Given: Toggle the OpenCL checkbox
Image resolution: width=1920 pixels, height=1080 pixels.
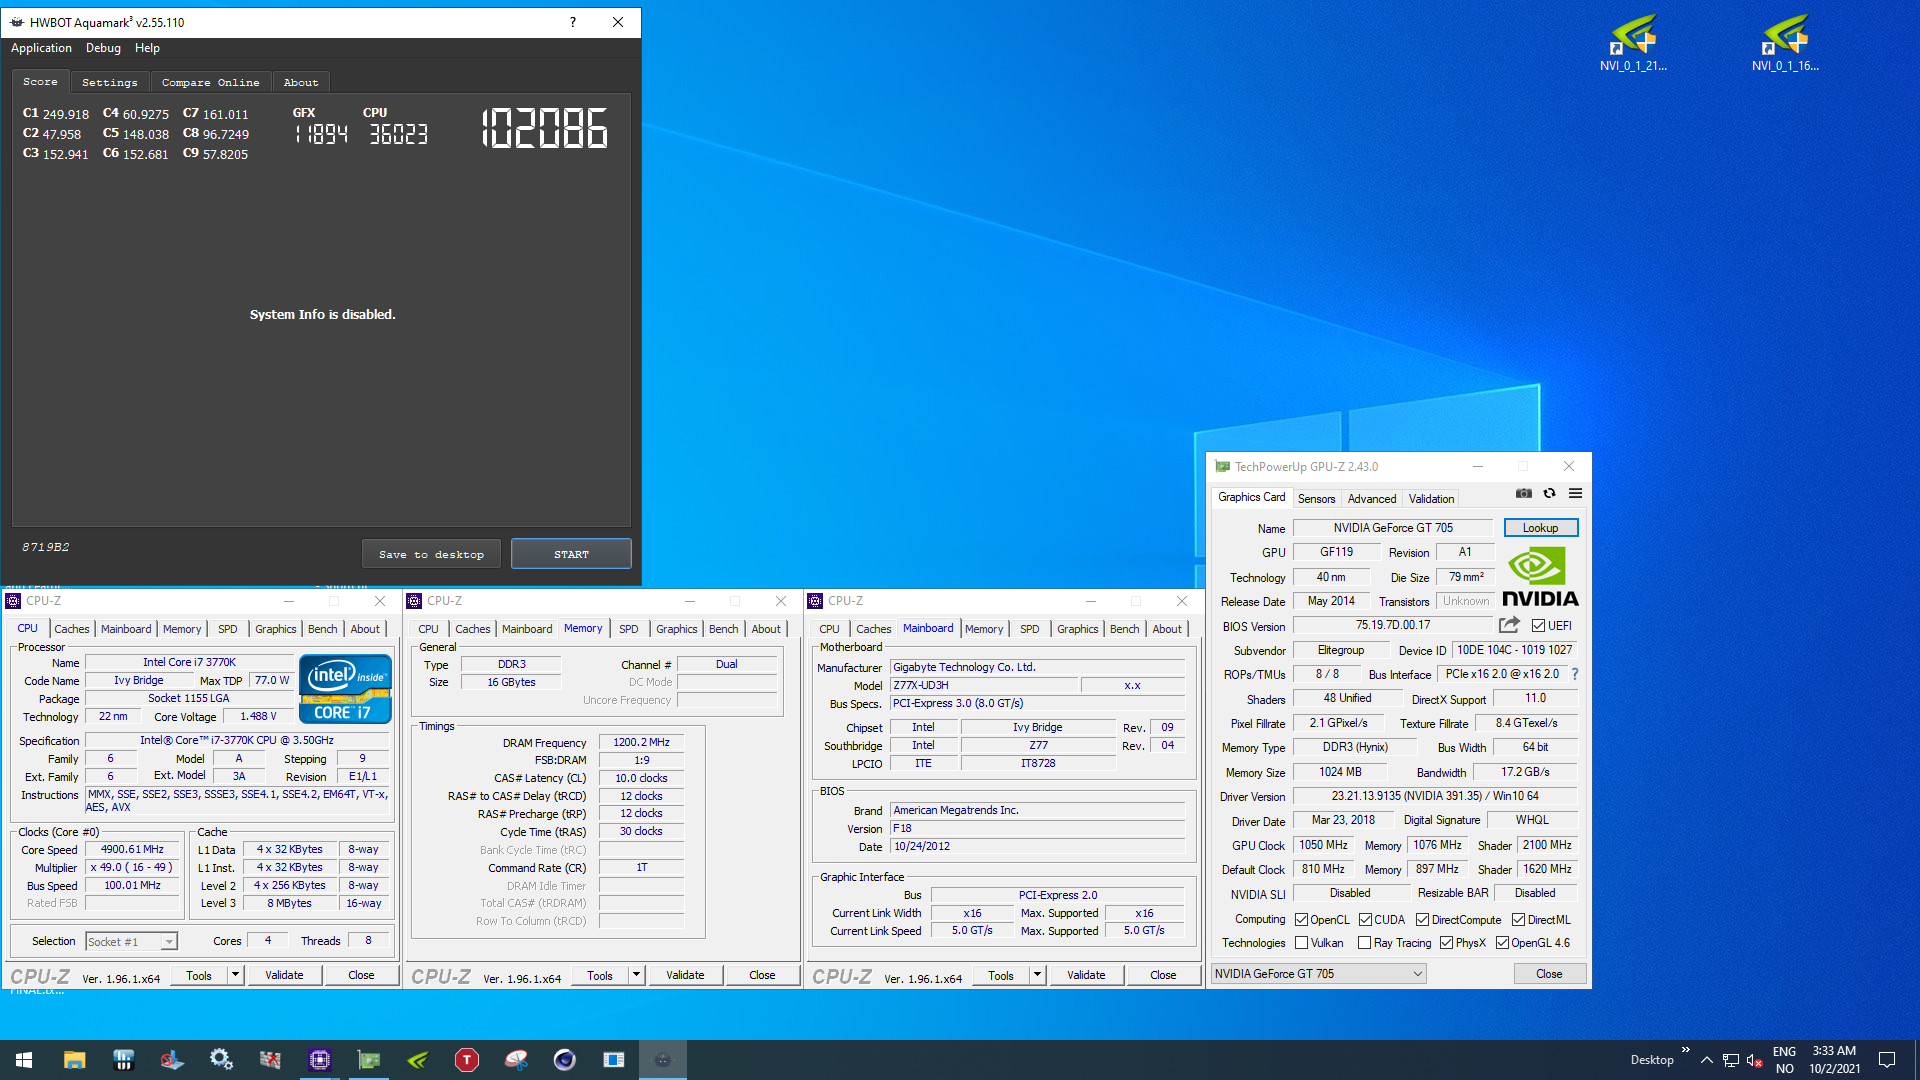Looking at the screenshot, I should pyautogui.click(x=1301, y=920).
